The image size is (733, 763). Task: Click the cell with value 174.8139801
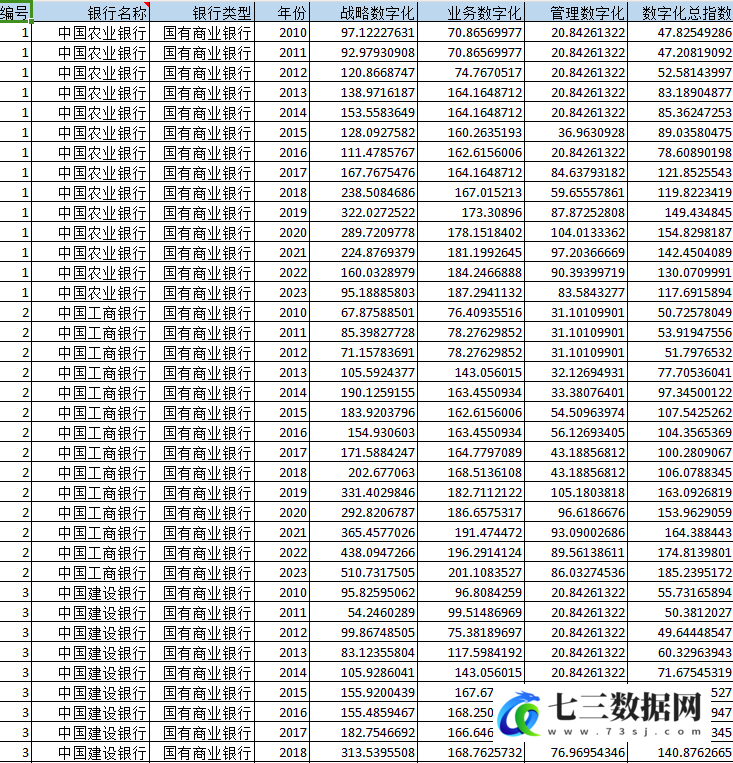(680, 552)
